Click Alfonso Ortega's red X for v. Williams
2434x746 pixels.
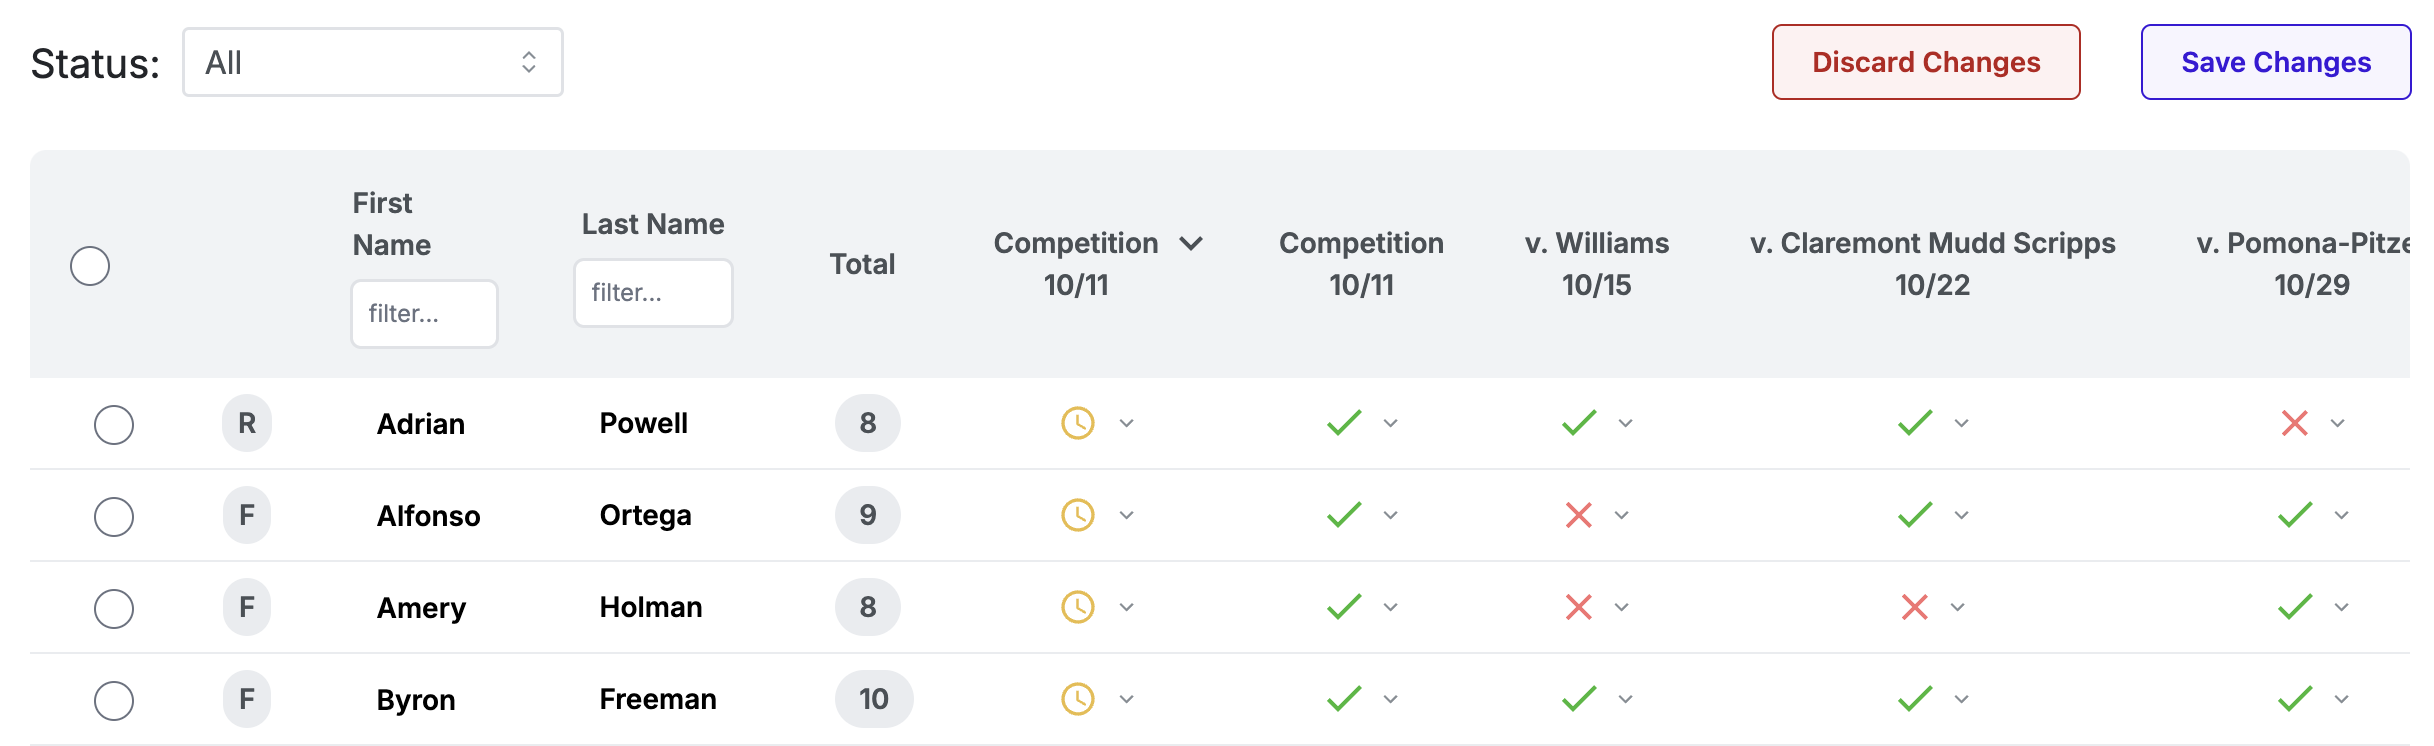pos(1578,515)
